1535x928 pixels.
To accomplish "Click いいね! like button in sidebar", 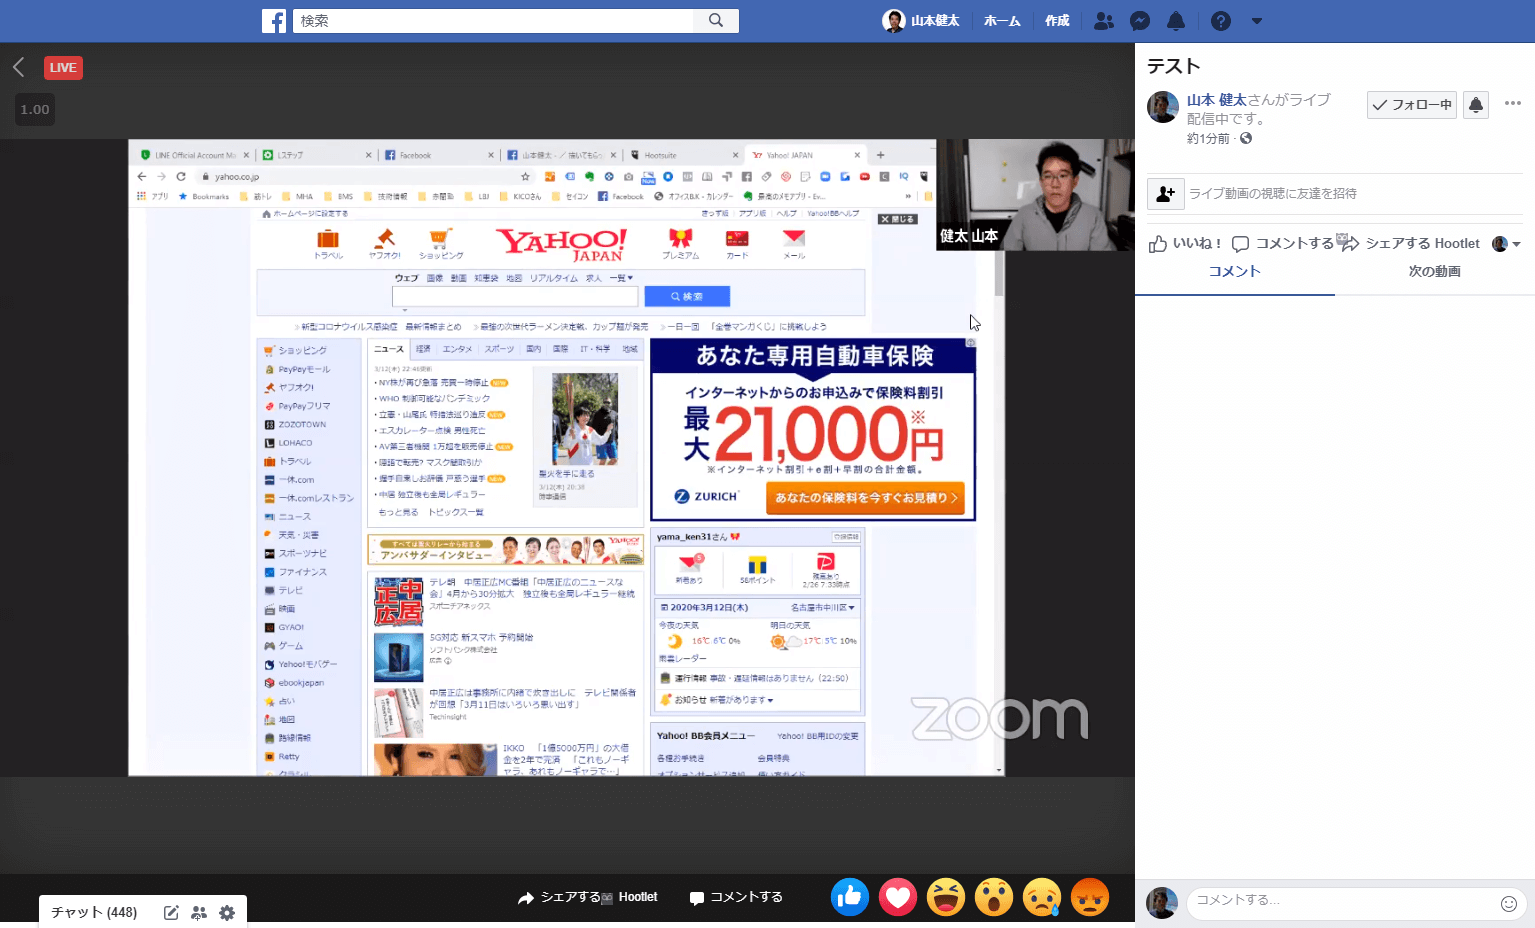I will [x=1185, y=244].
